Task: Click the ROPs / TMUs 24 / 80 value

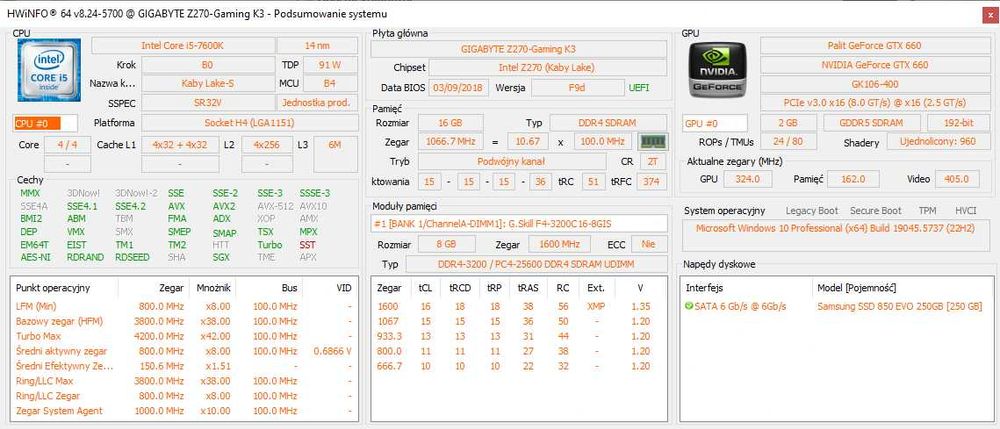Action: point(790,142)
